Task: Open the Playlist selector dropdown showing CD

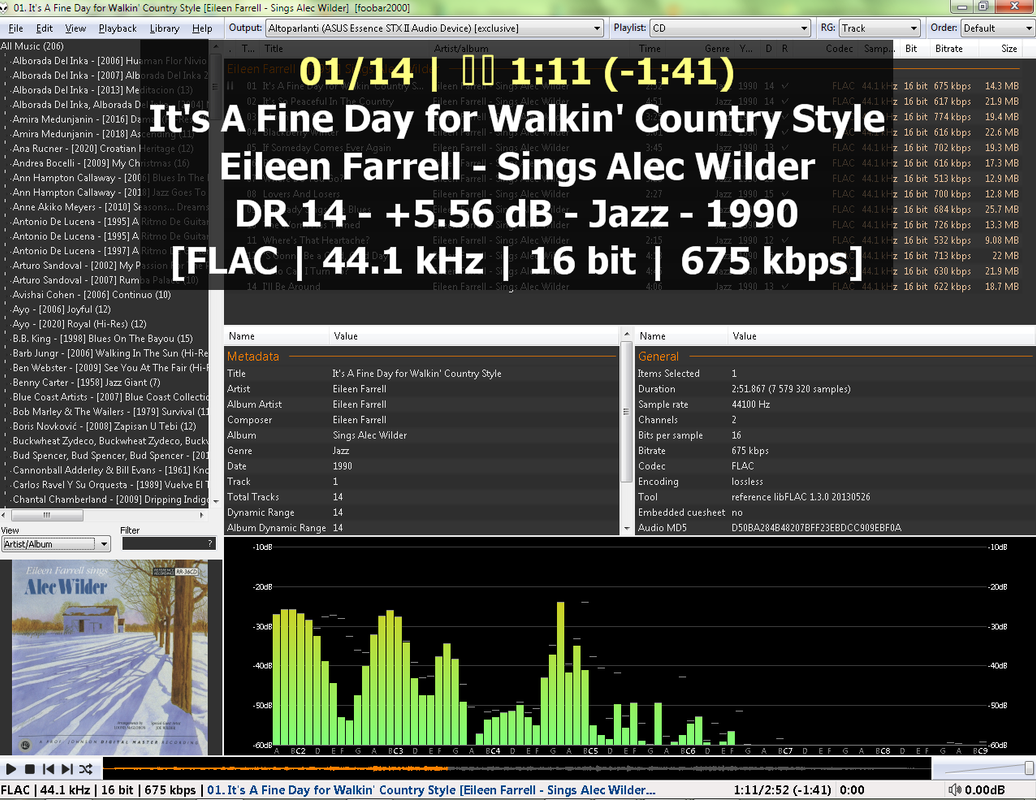Action: [x=730, y=28]
